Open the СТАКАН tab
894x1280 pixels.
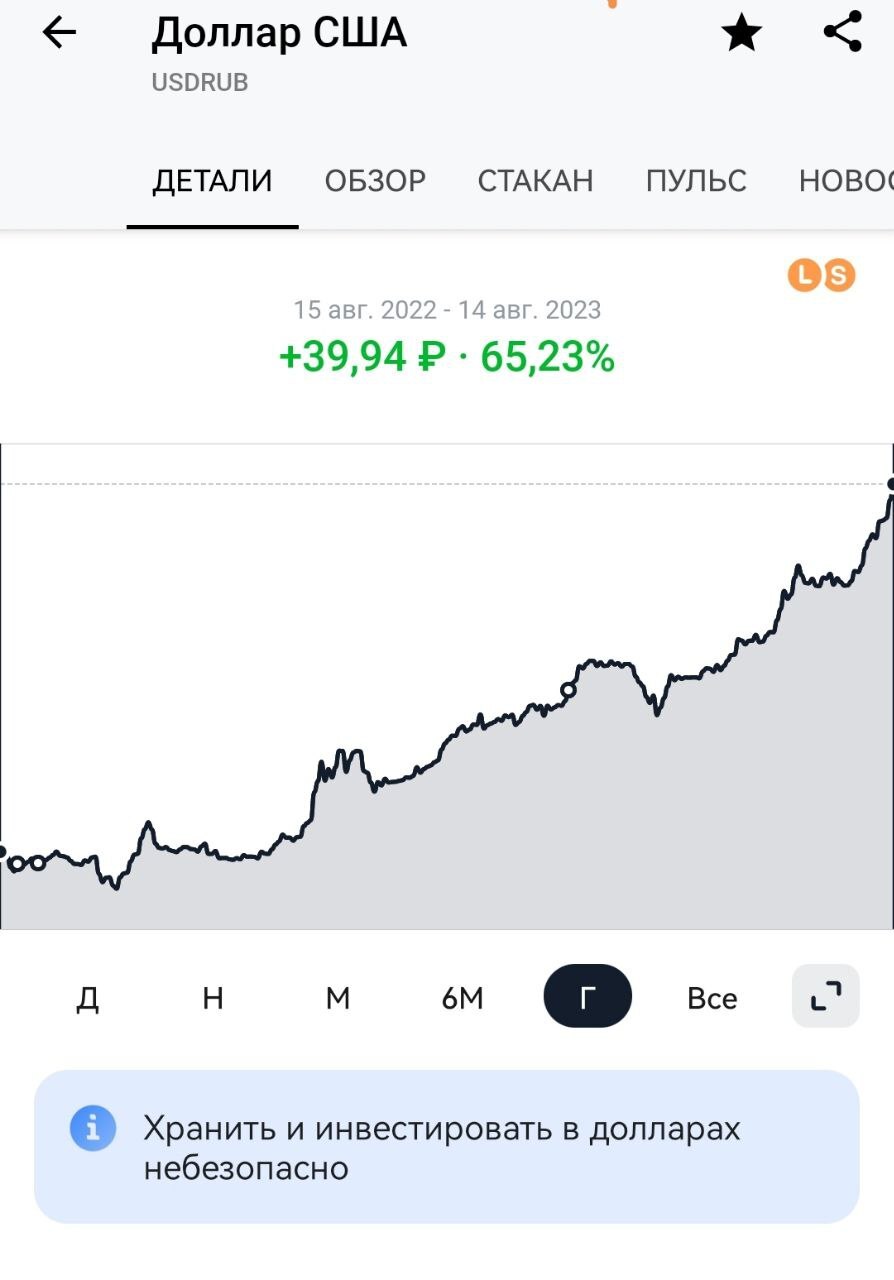click(535, 181)
